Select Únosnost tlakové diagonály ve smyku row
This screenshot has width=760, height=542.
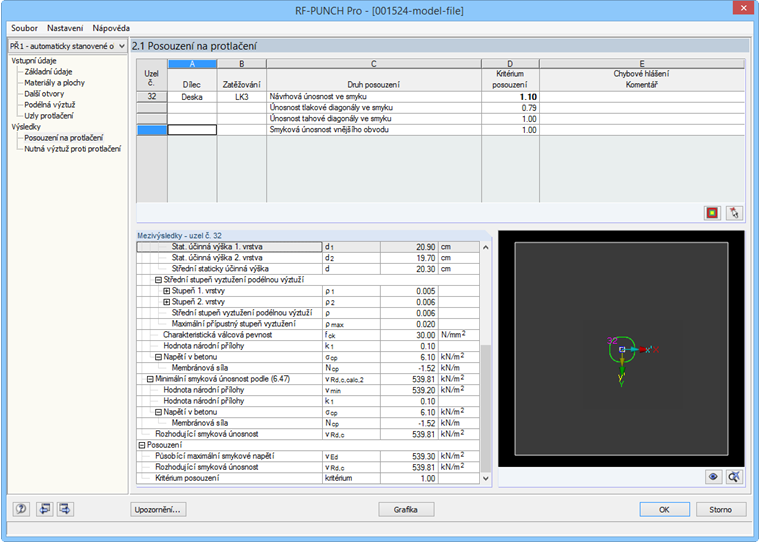(x=374, y=108)
